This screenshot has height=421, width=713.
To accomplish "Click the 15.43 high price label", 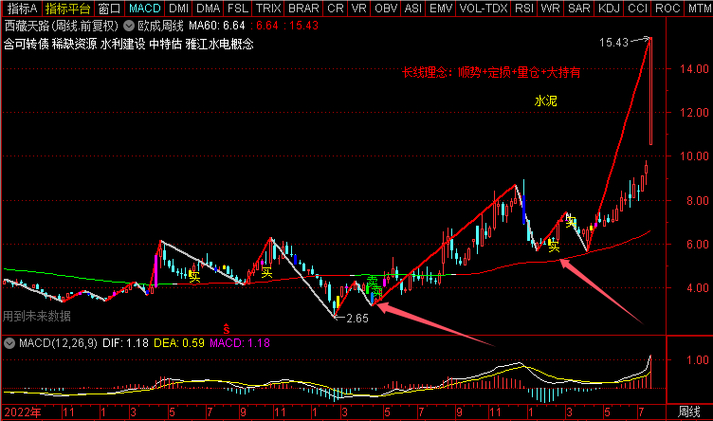I will tap(614, 43).
